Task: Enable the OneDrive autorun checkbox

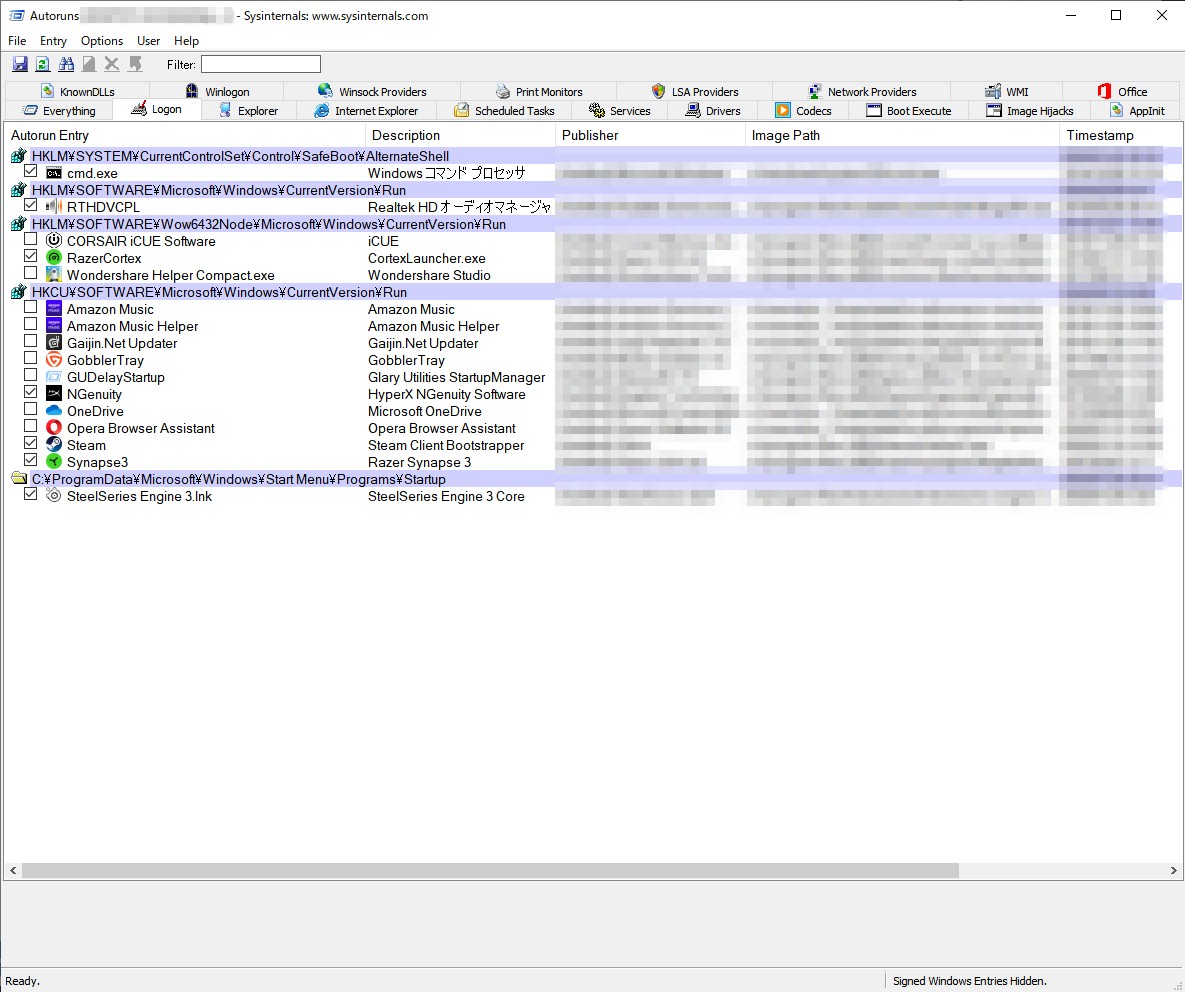Action: (x=30, y=409)
